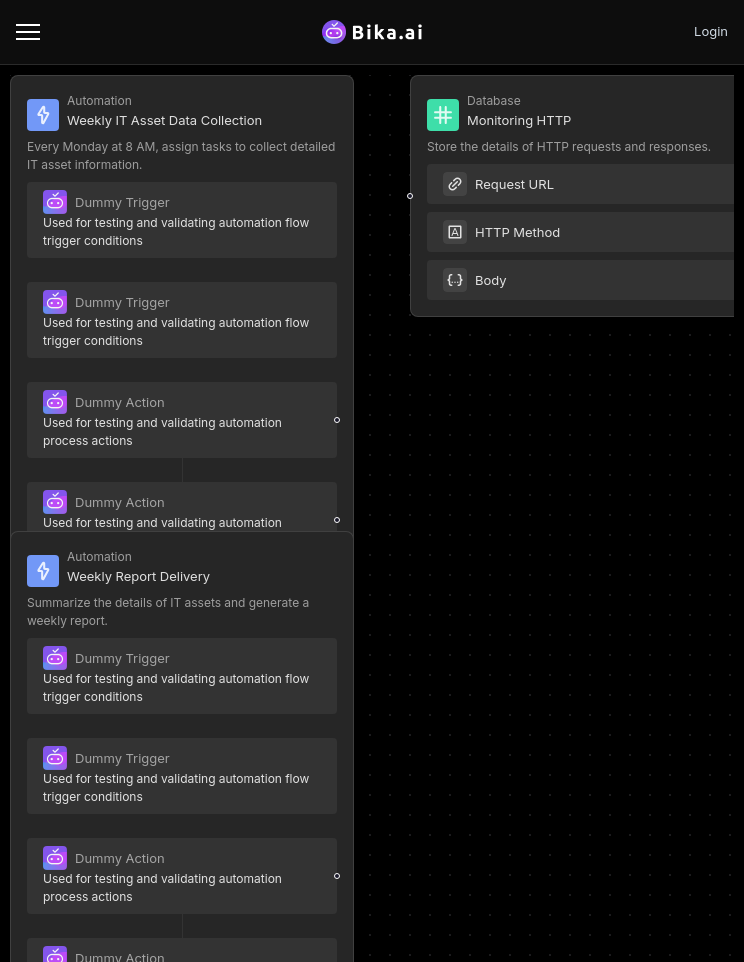
Task: Click connector dot on Dummy Action in Weekly Report Delivery
Action: 337,876
